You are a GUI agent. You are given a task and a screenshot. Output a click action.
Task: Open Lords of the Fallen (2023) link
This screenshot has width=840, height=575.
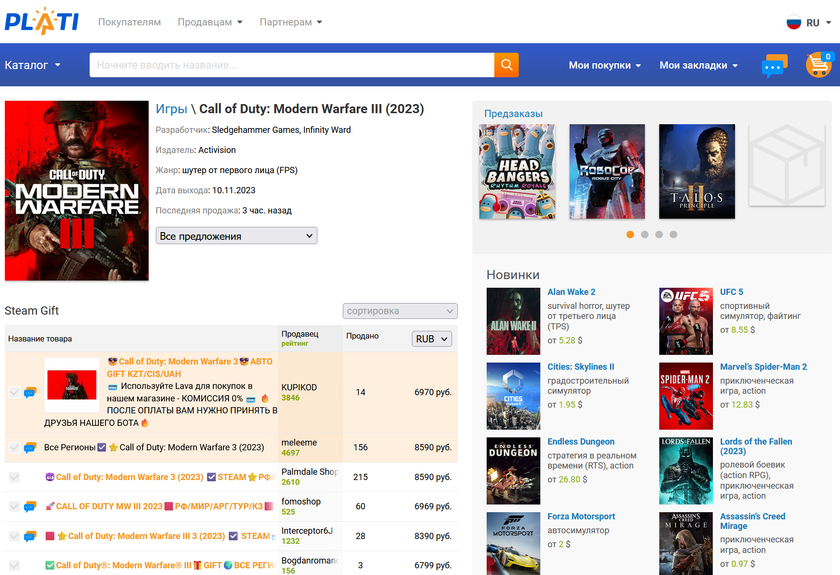756,446
